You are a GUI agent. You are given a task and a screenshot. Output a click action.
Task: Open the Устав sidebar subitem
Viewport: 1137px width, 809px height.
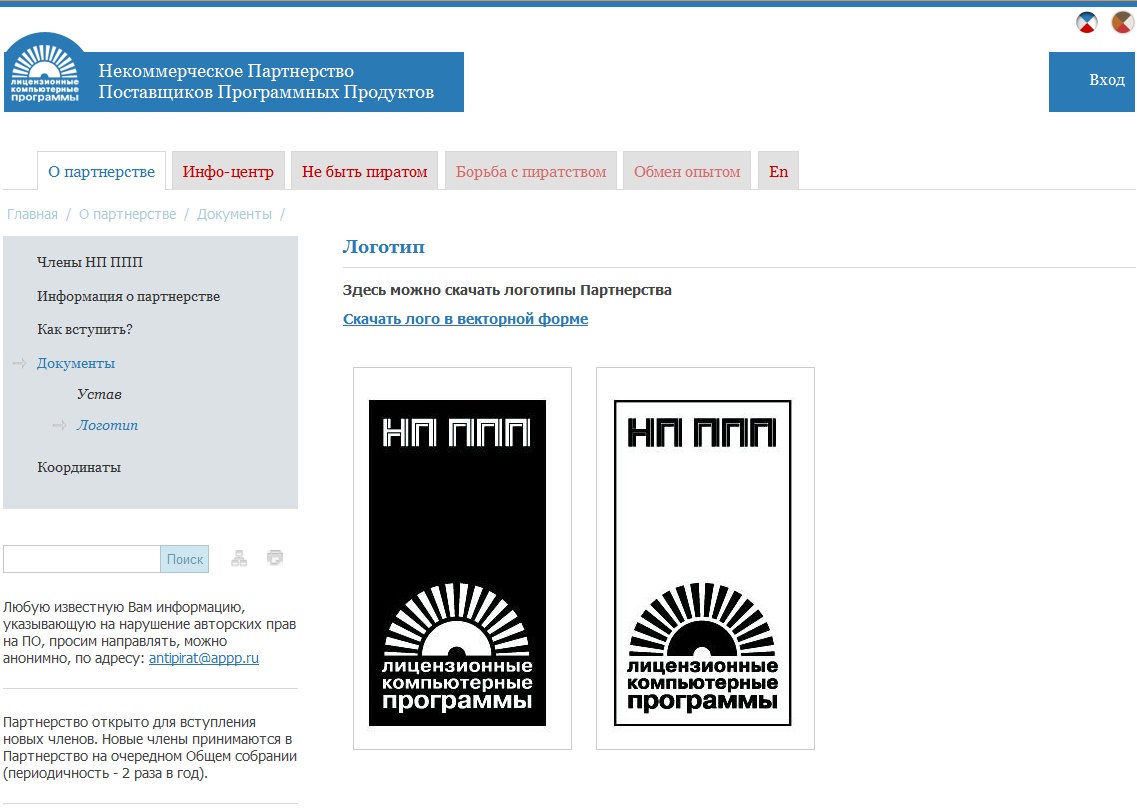[x=99, y=394]
